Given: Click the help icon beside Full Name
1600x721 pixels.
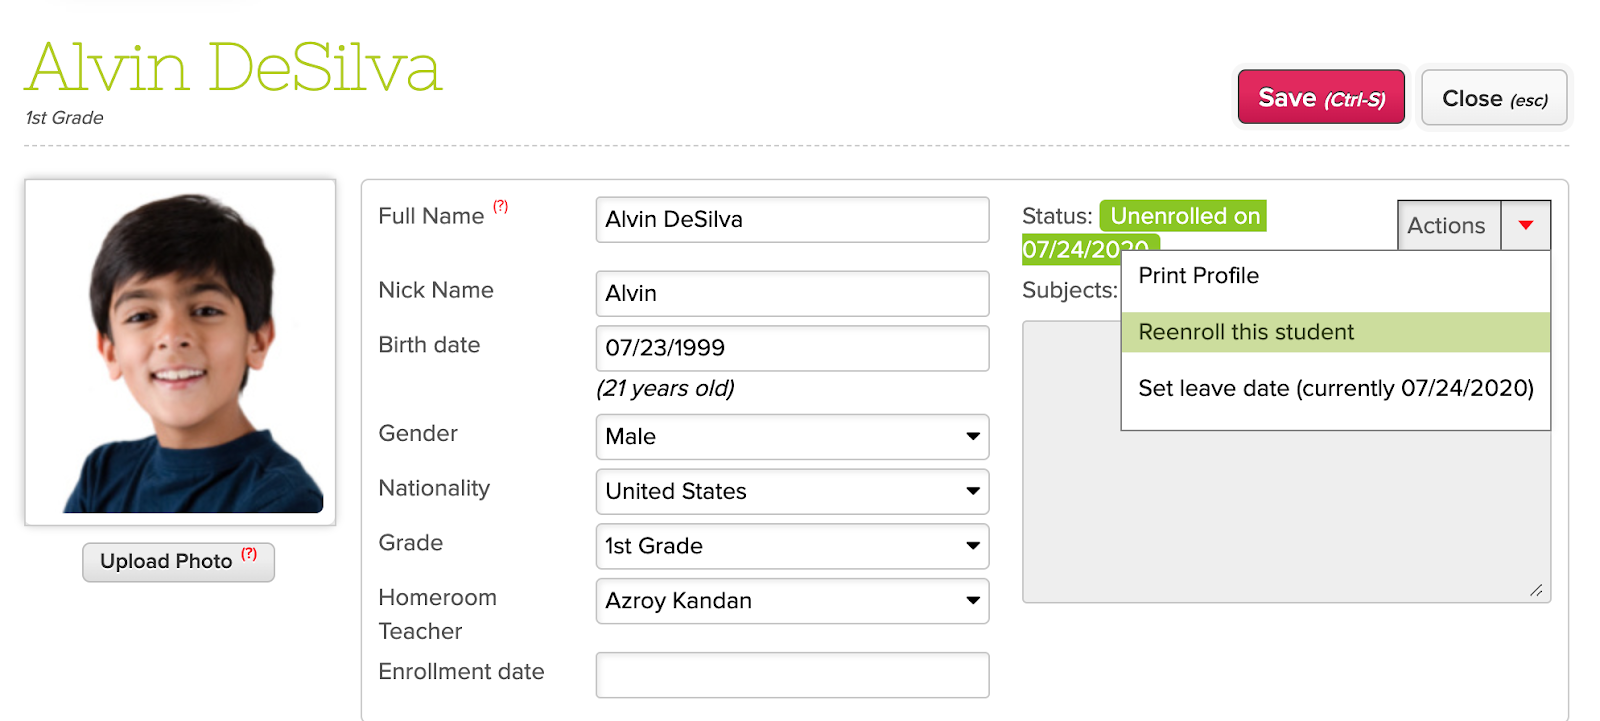Looking at the screenshot, I should 500,207.
